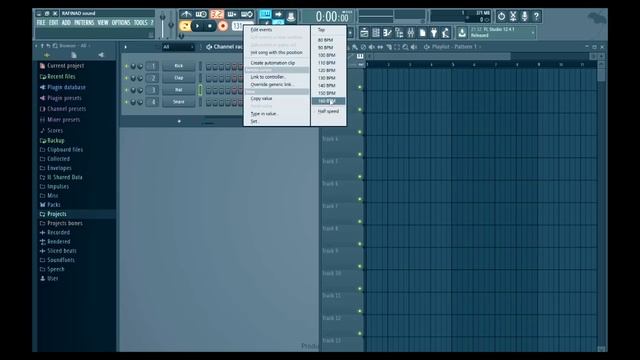640x360 pixels.
Task: Open the piano roll view icon
Action: pyautogui.click(x=387, y=33)
